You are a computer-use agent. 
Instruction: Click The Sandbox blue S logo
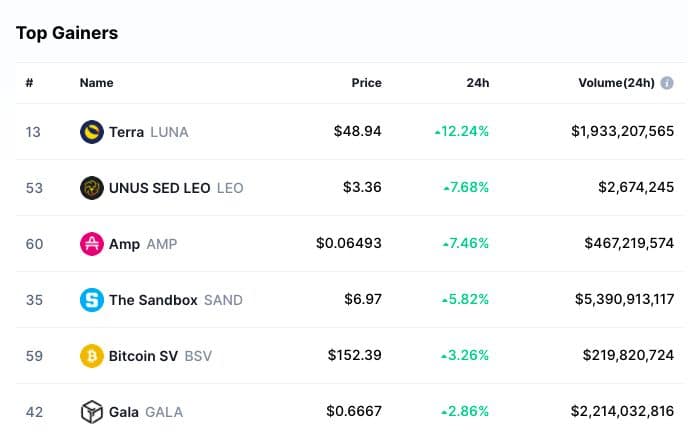[92, 299]
